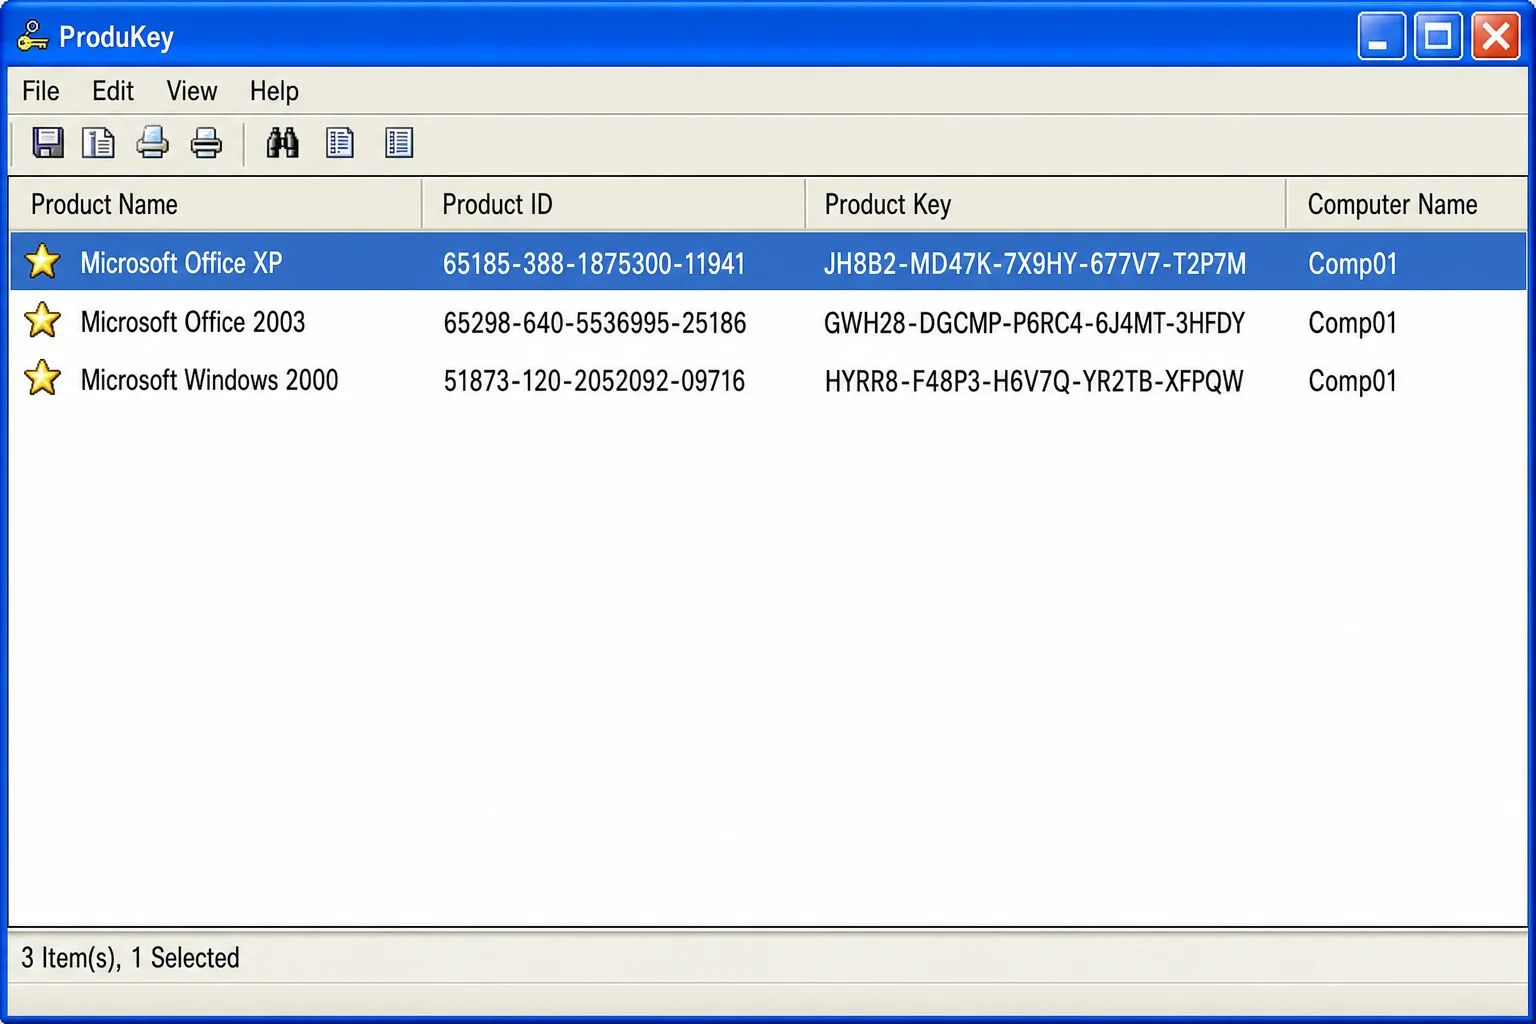Sort by the Product Name column header

coord(216,205)
